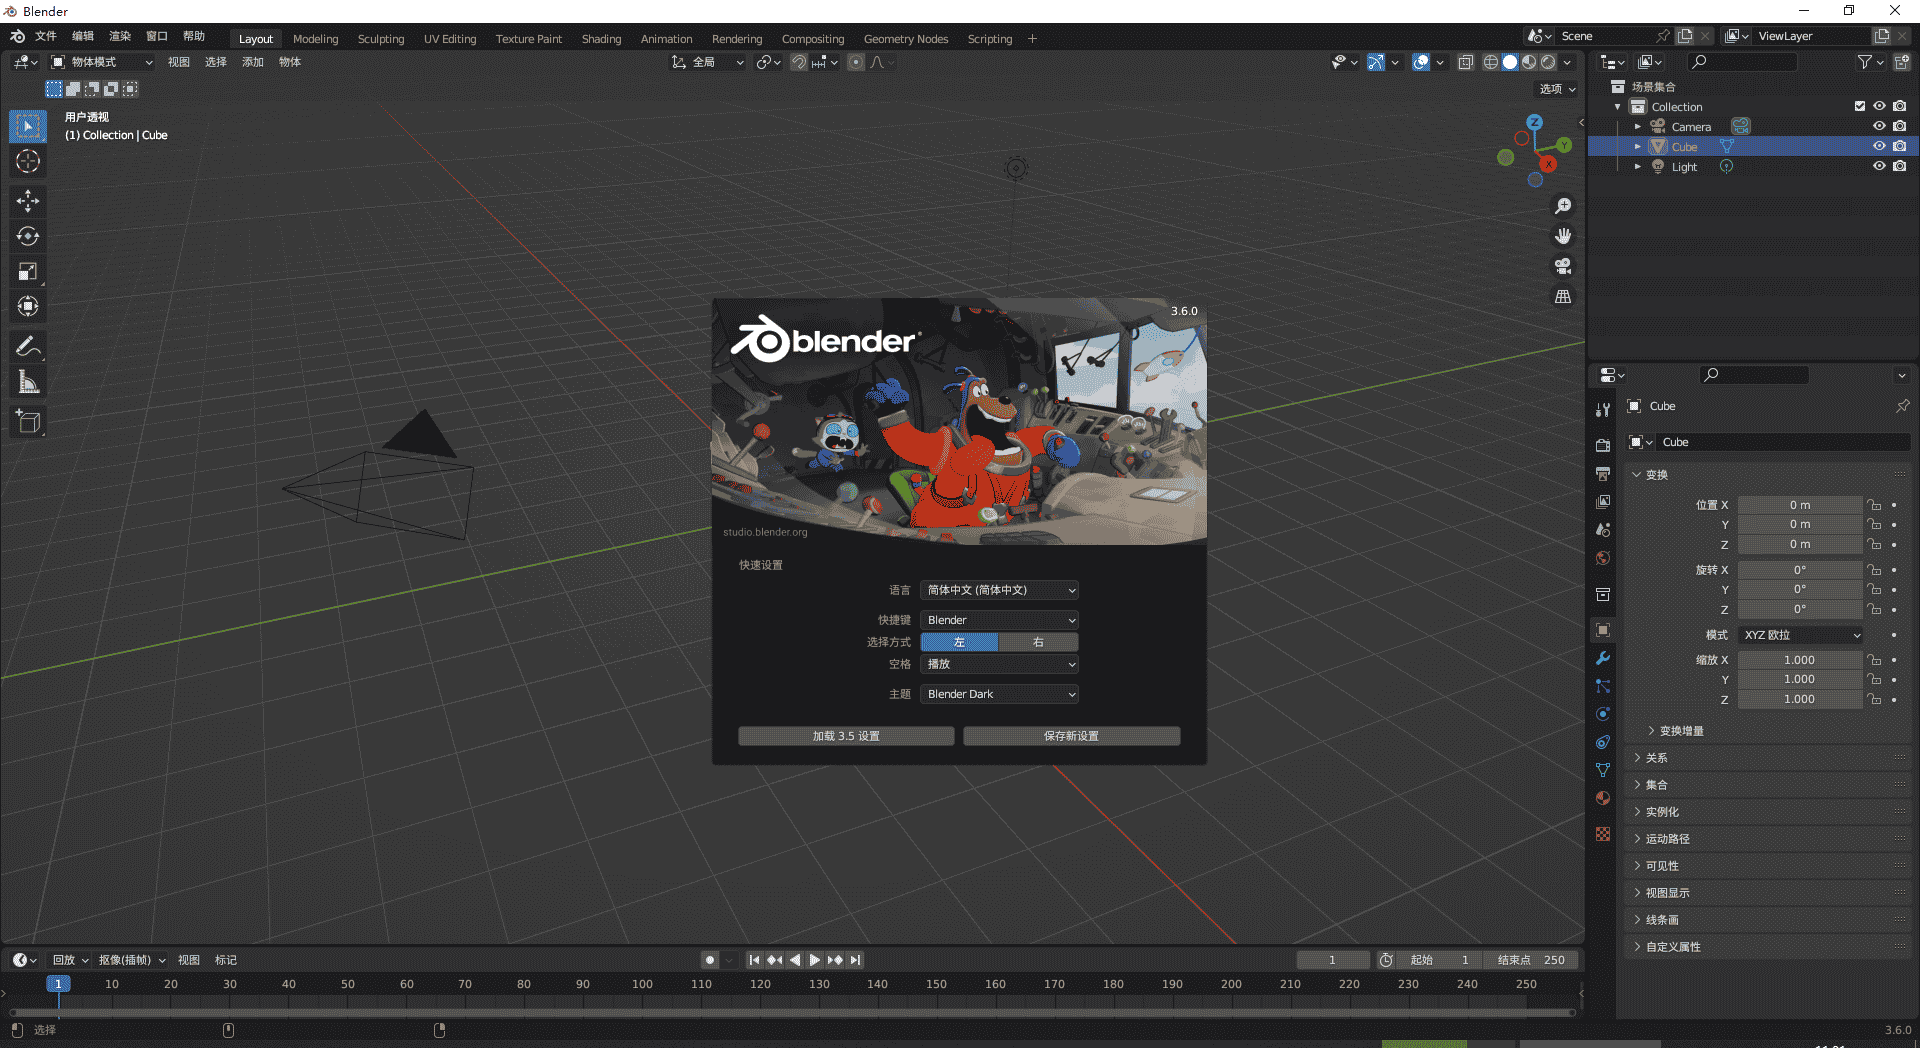Activate the Move tool
The height and width of the screenshot is (1048, 1920).
point(28,201)
